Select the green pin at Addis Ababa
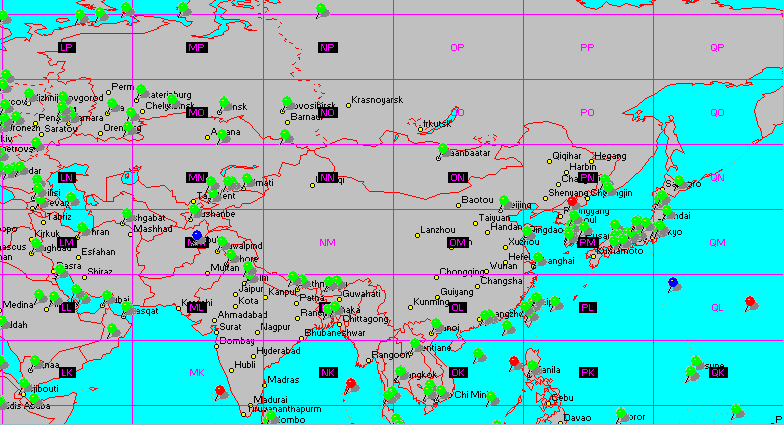Viewport: 784px width, 425px height. (x=33, y=398)
